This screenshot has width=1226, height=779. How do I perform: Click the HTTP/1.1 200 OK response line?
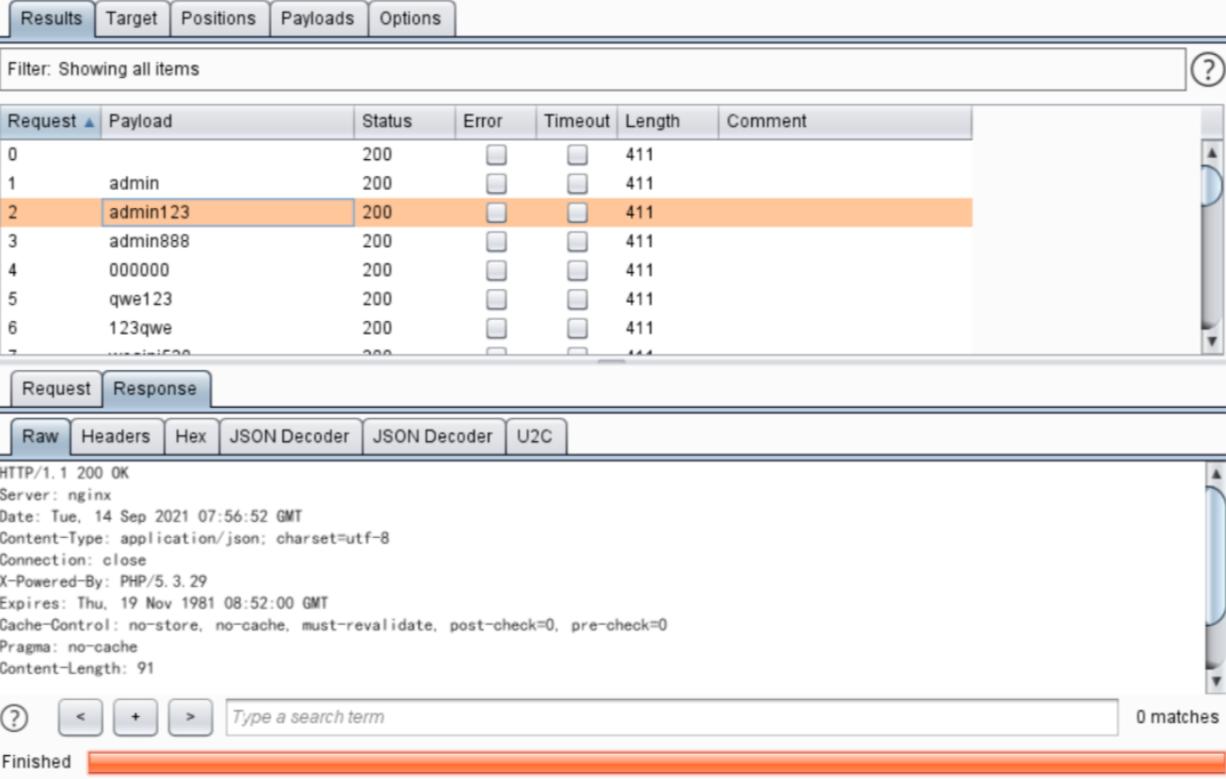point(65,473)
